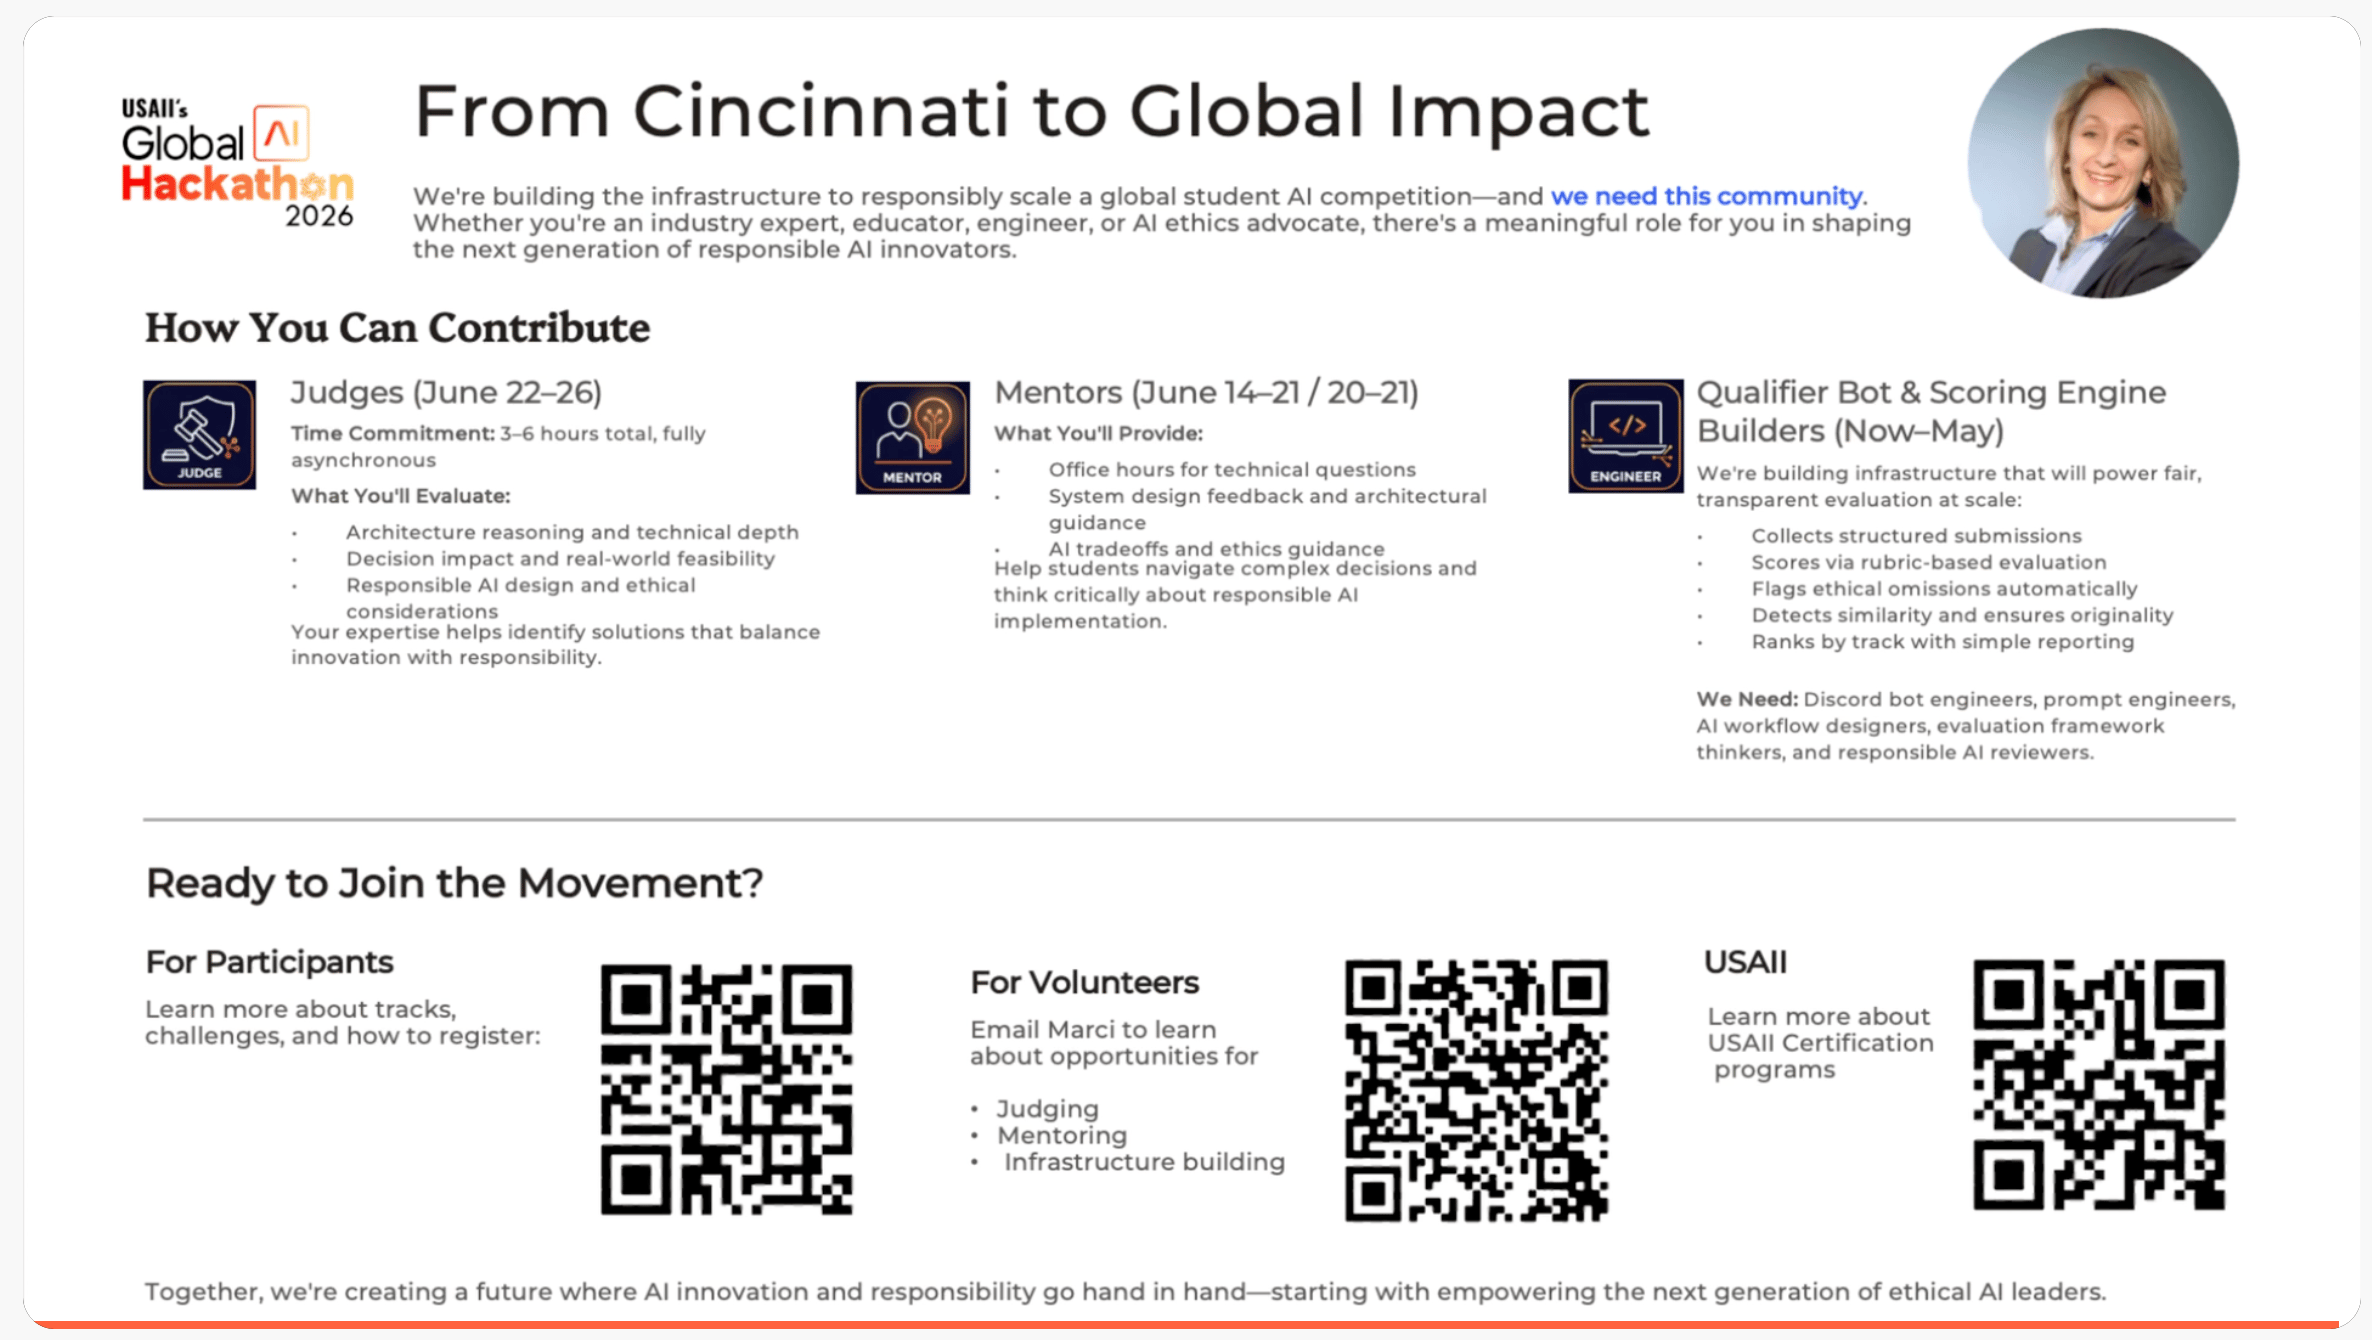The width and height of the screenshot is (2372, 1340).
Task: Click the 'Qualifier Bot & Scoring Engine' heading
Action: click(x=1931, y=392)
